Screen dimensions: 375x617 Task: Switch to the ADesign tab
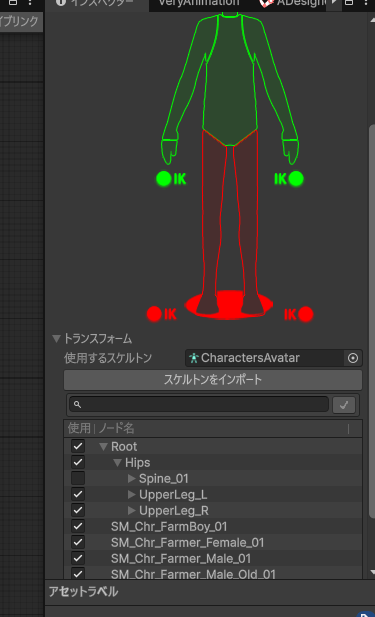(293, 3)
